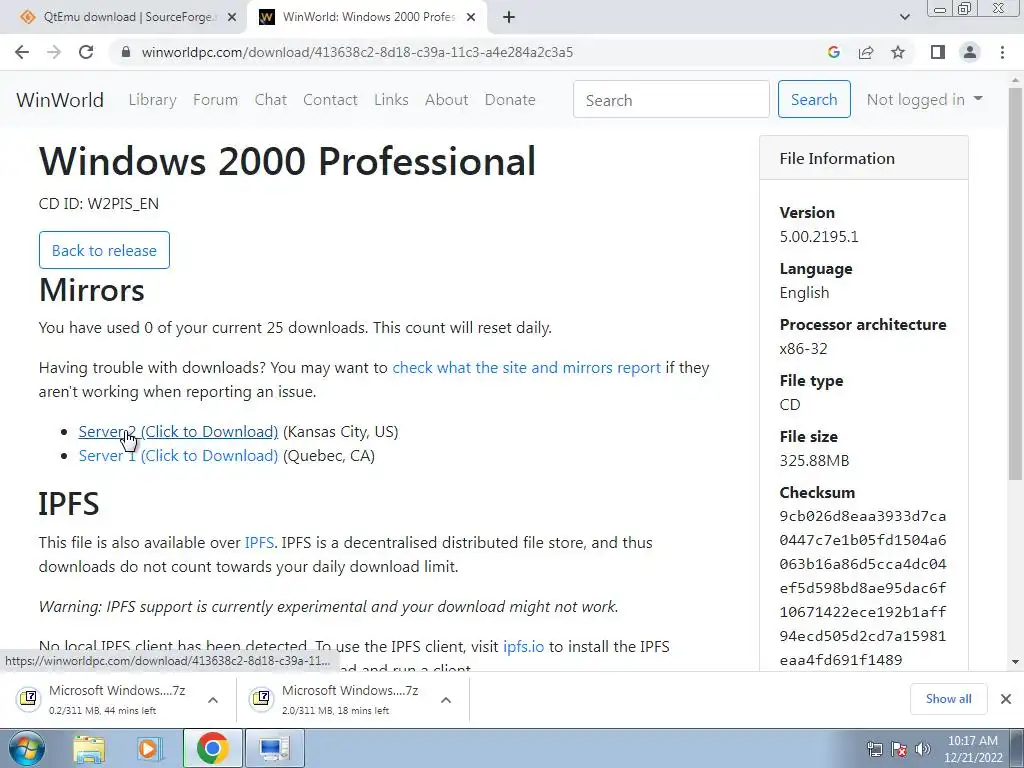This screenshot has height=768, width=1024.
Task: Close the QtEmu SourceForge tab
Action: (x=232, y=18)
